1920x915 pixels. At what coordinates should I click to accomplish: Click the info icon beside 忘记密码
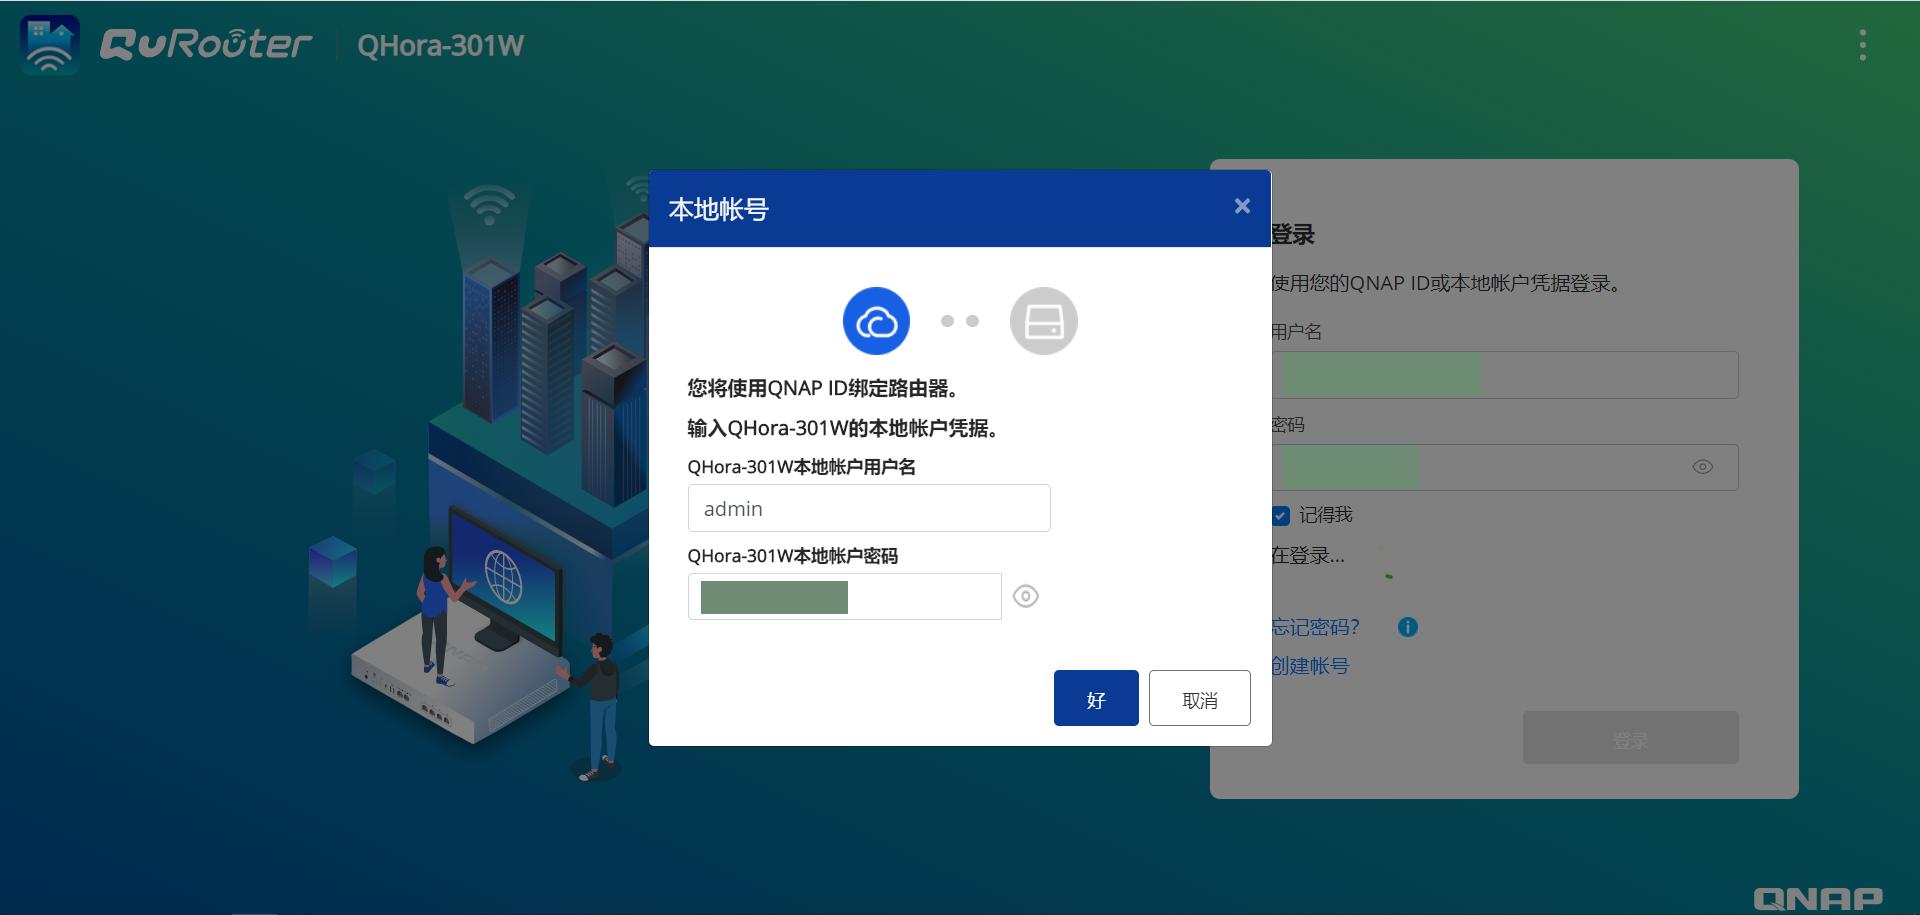pos(1407,627)
